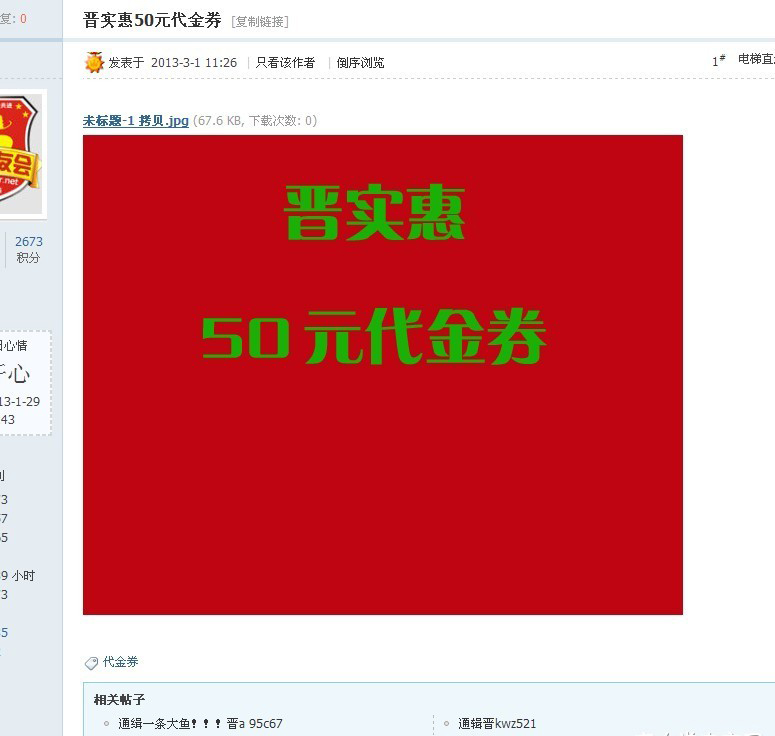
Task: Open the 未标题-1 拷贝.jpg attachment link
Action: [x=135, y=121]
